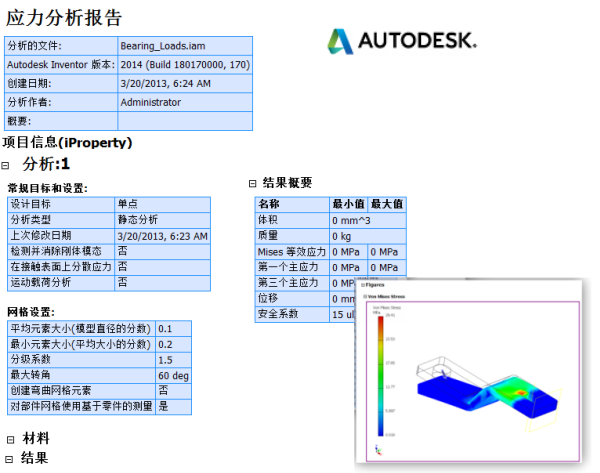Image resolution: width=600 pixels, height=473 pixels.
Task: Click the Mises 等效应力 label cell
Action: pyautogui.click(x=292, y=252)
